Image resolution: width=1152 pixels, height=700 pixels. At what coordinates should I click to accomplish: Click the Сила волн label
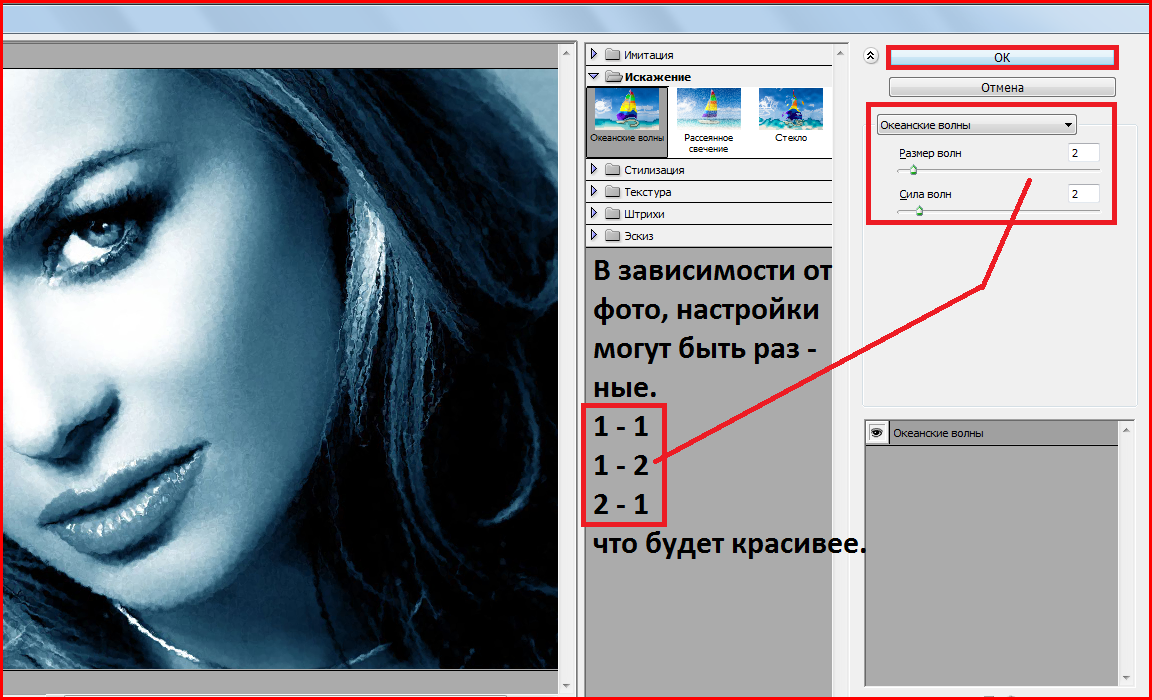point(925,195)
